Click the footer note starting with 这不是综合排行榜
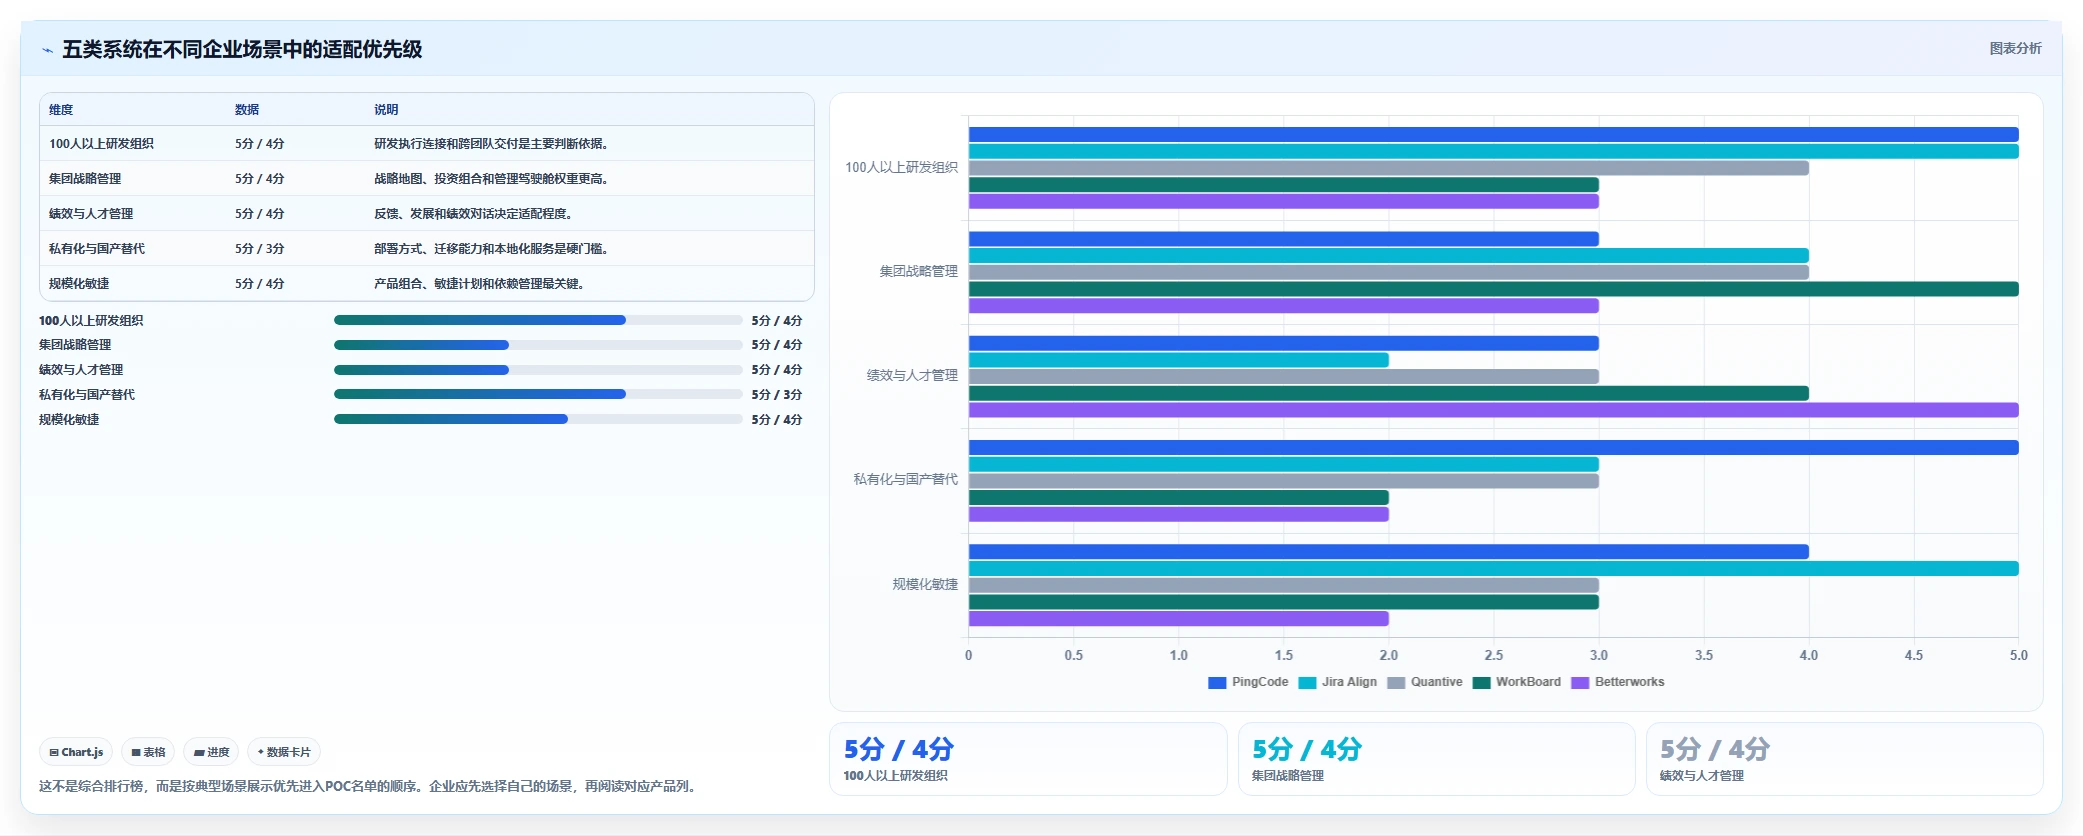 [370, 786]
